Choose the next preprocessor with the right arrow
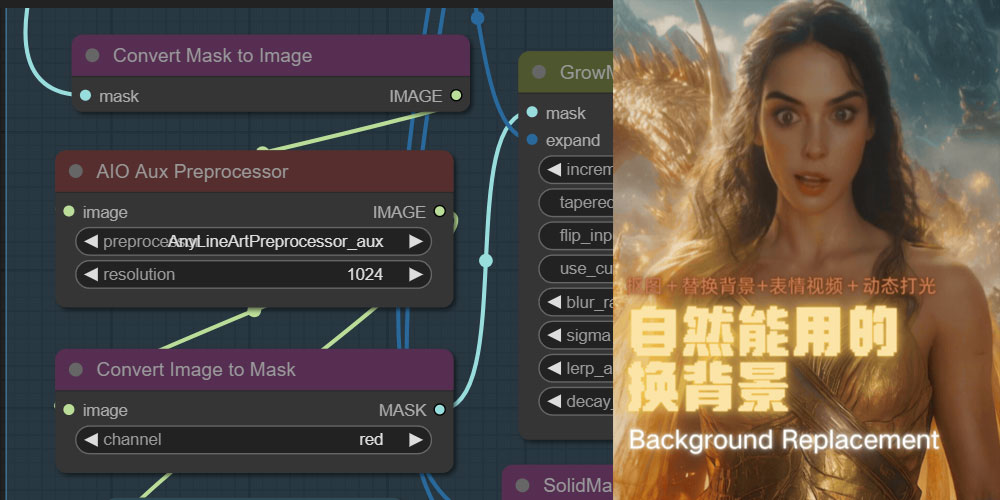The width and height of the screenshot is (1000, 500). [x=416, y=242]
